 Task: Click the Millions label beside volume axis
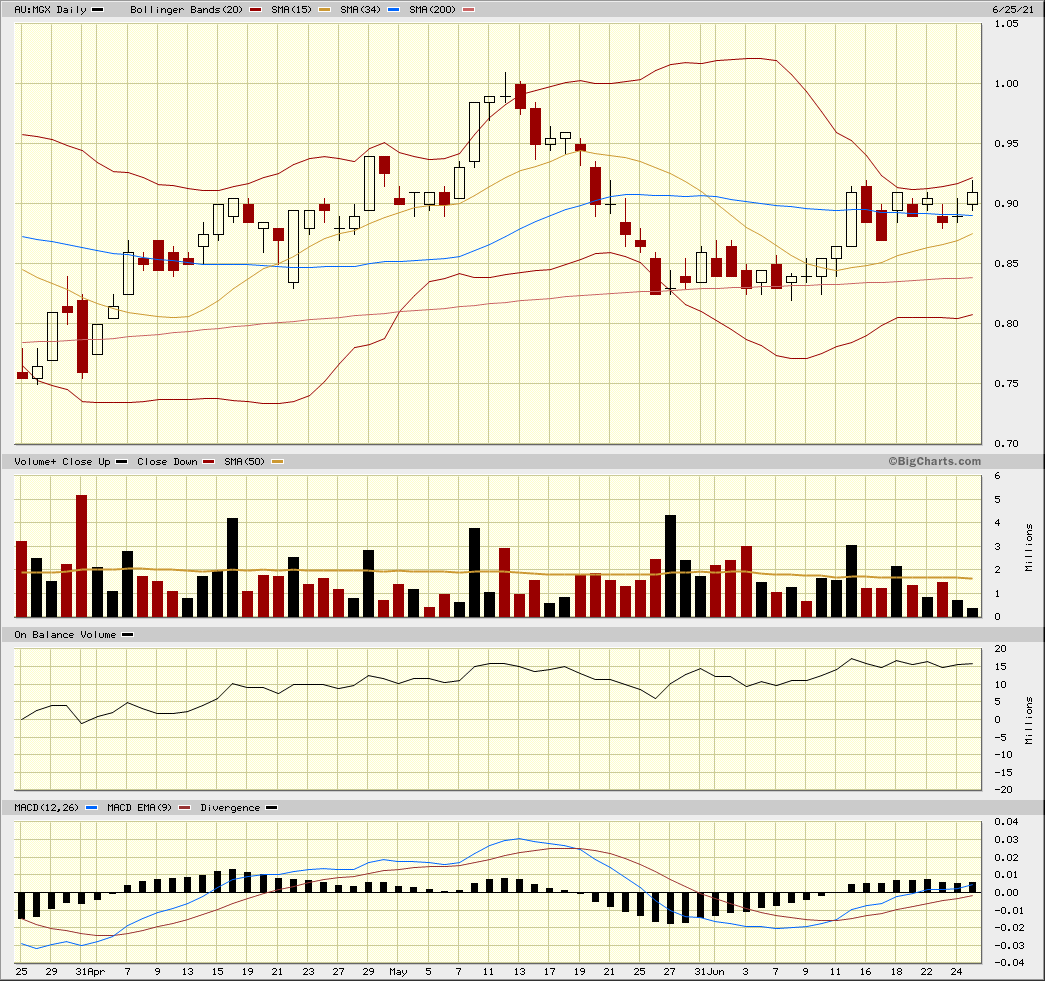(x=1029, y=547)
